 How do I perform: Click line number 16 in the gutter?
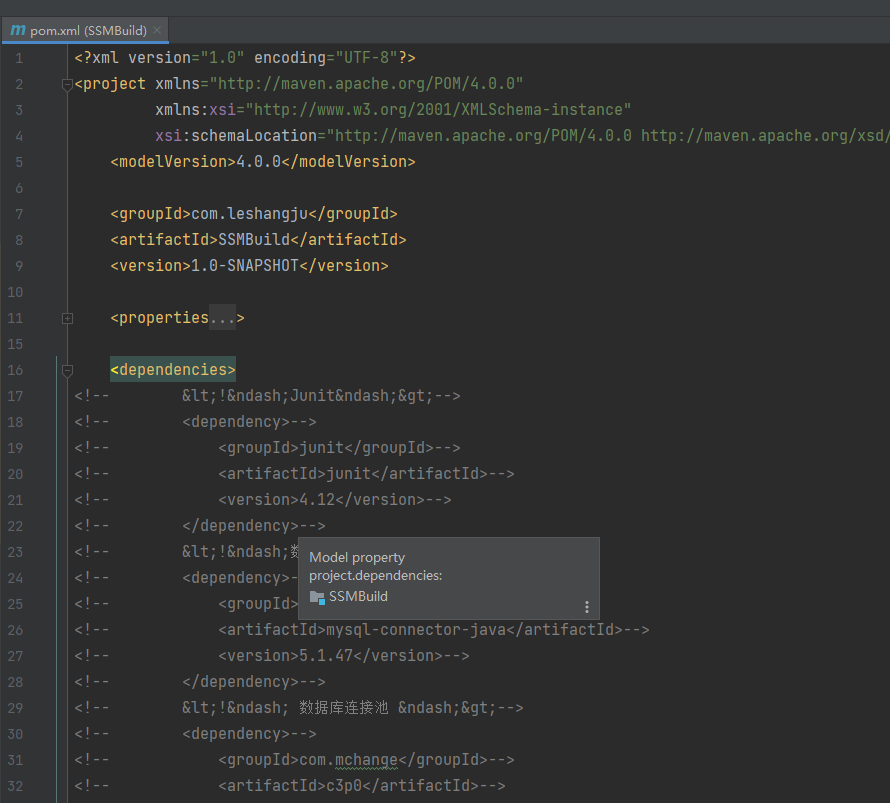(x=15, y=370)
